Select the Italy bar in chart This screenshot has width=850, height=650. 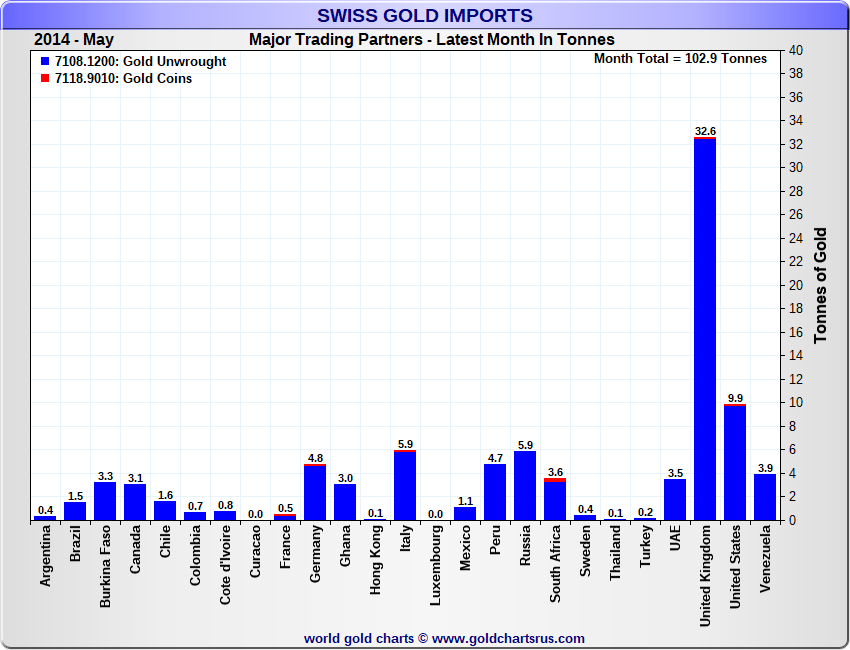[405, 486]
